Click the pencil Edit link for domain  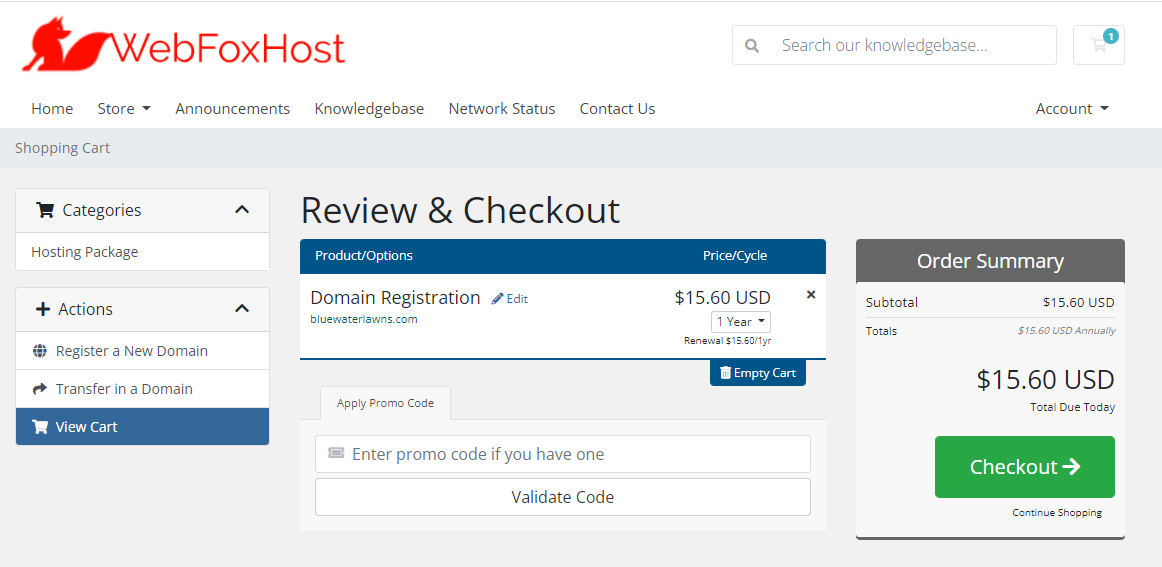510,299
